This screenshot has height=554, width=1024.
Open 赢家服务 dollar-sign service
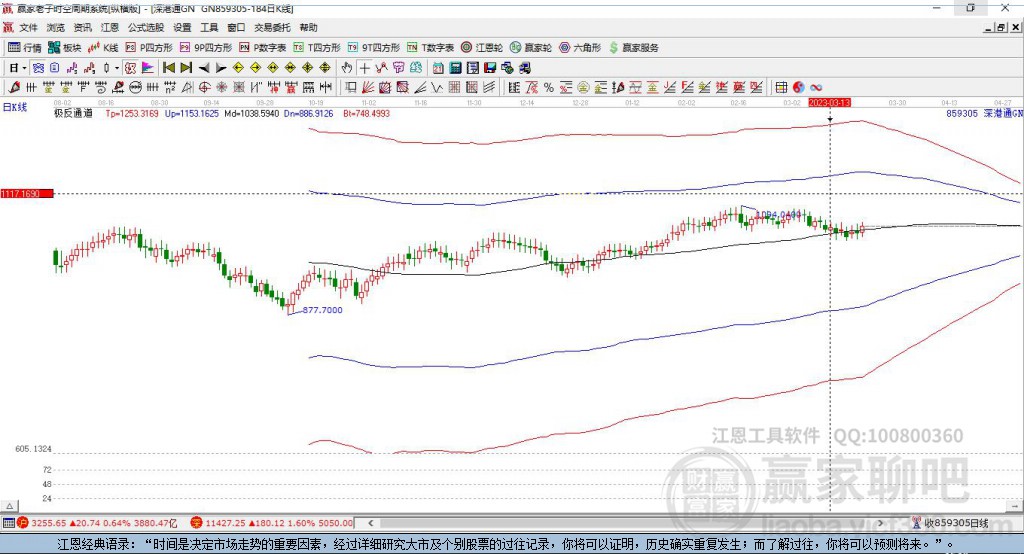pos(634,48)
